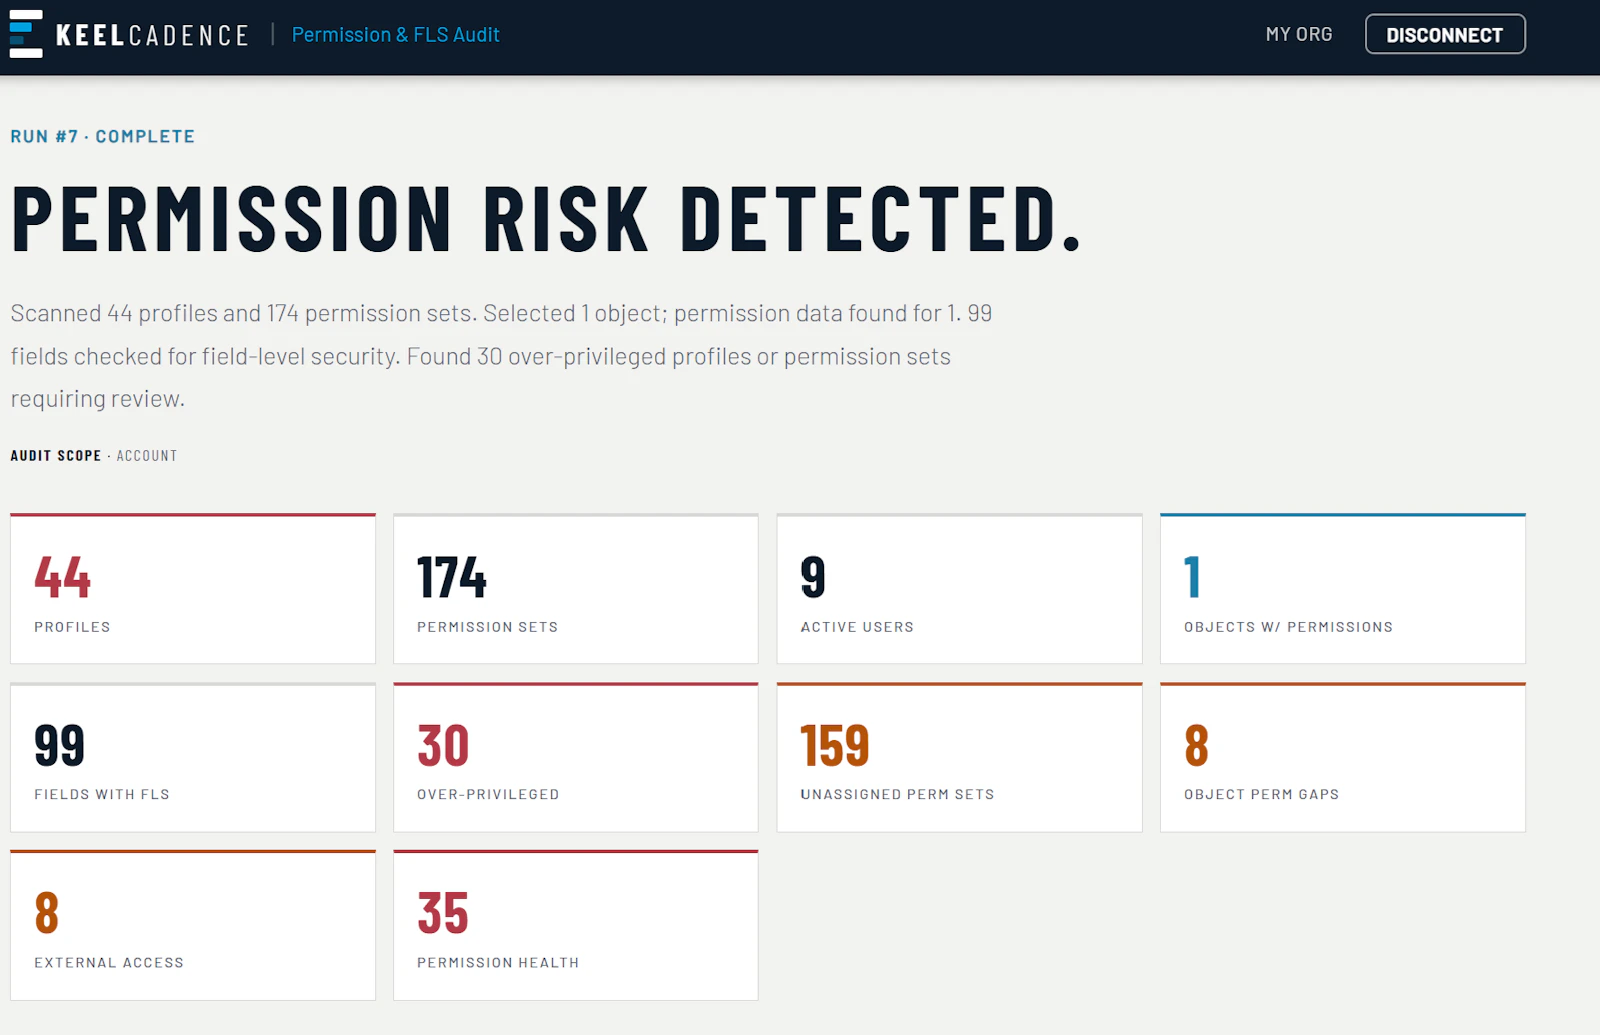Screen dimensions: 1600x1035
Task: Click the scan summary paragraph text
Action: coord(501,356)
